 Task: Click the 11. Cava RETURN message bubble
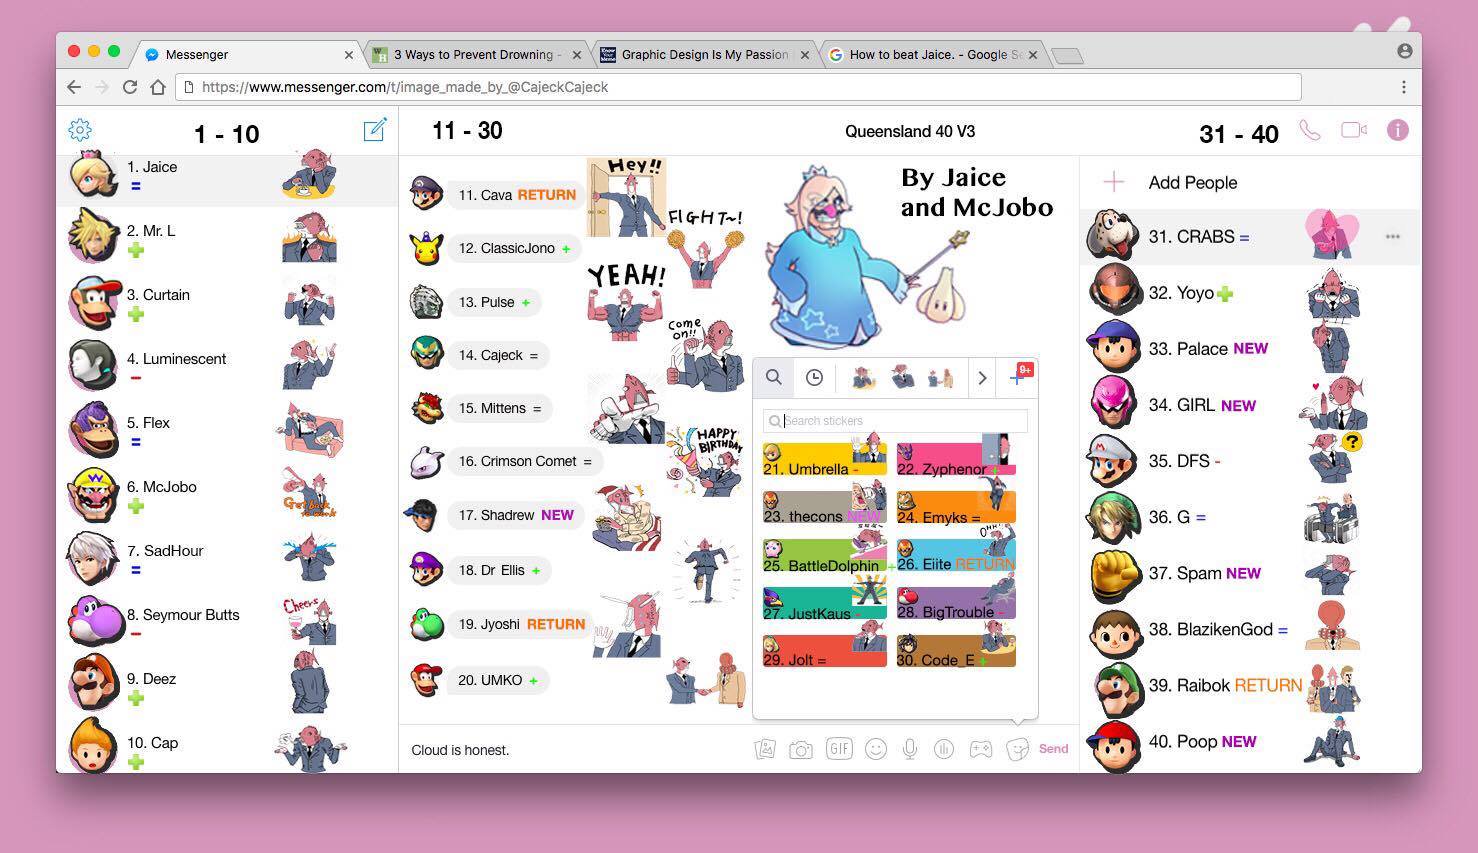coord(517,195)
